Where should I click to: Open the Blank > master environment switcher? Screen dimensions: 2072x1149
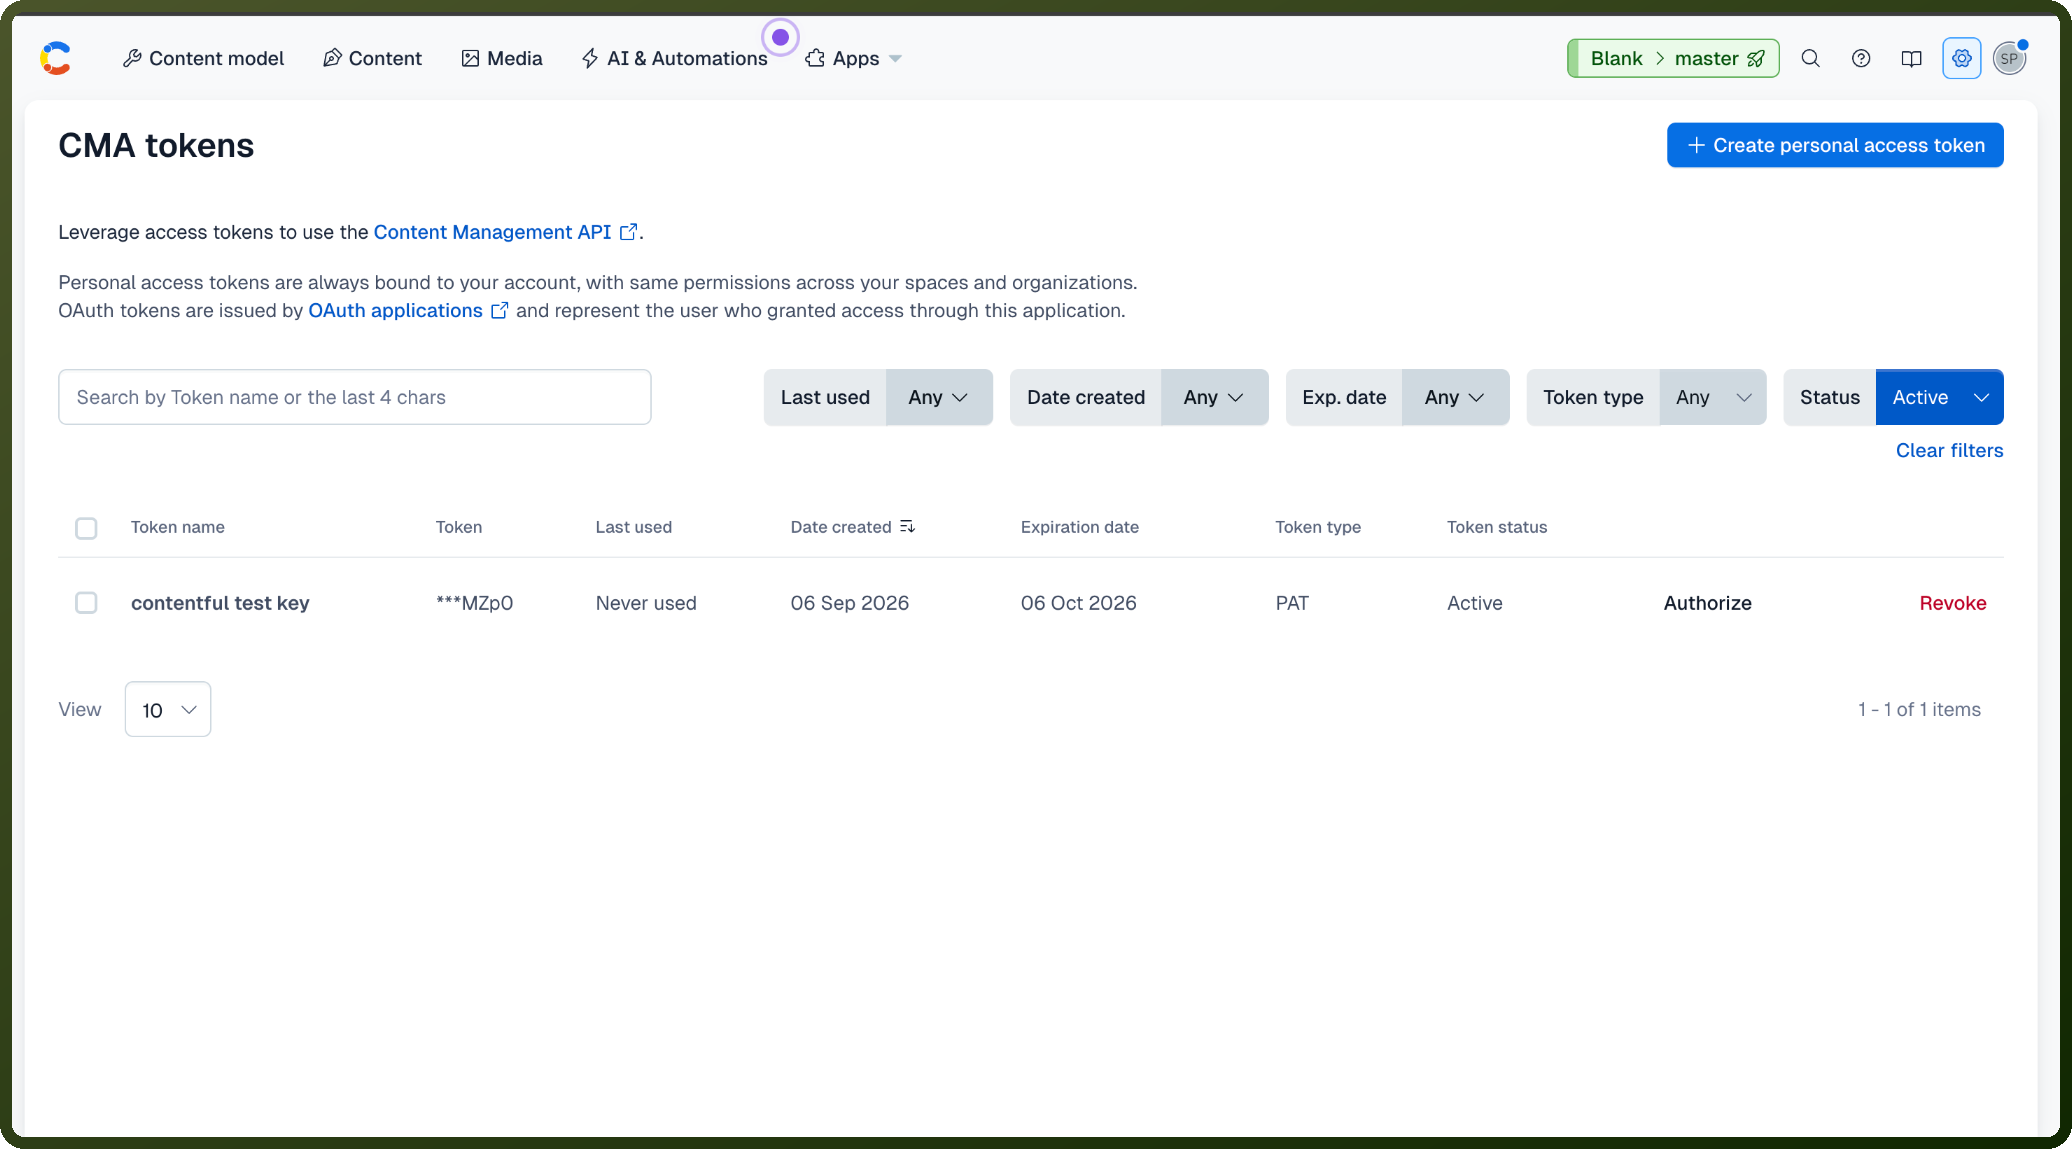pos(1673,58)
